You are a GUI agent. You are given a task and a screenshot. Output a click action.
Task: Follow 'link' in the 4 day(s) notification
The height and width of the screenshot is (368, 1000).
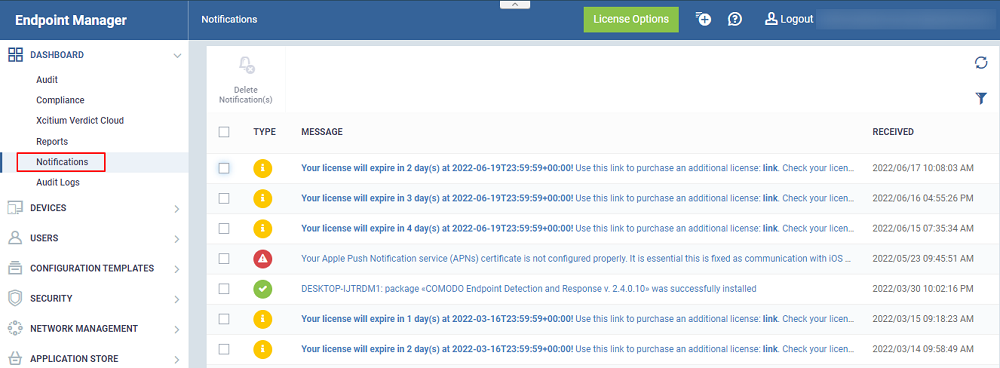point(770,228)
